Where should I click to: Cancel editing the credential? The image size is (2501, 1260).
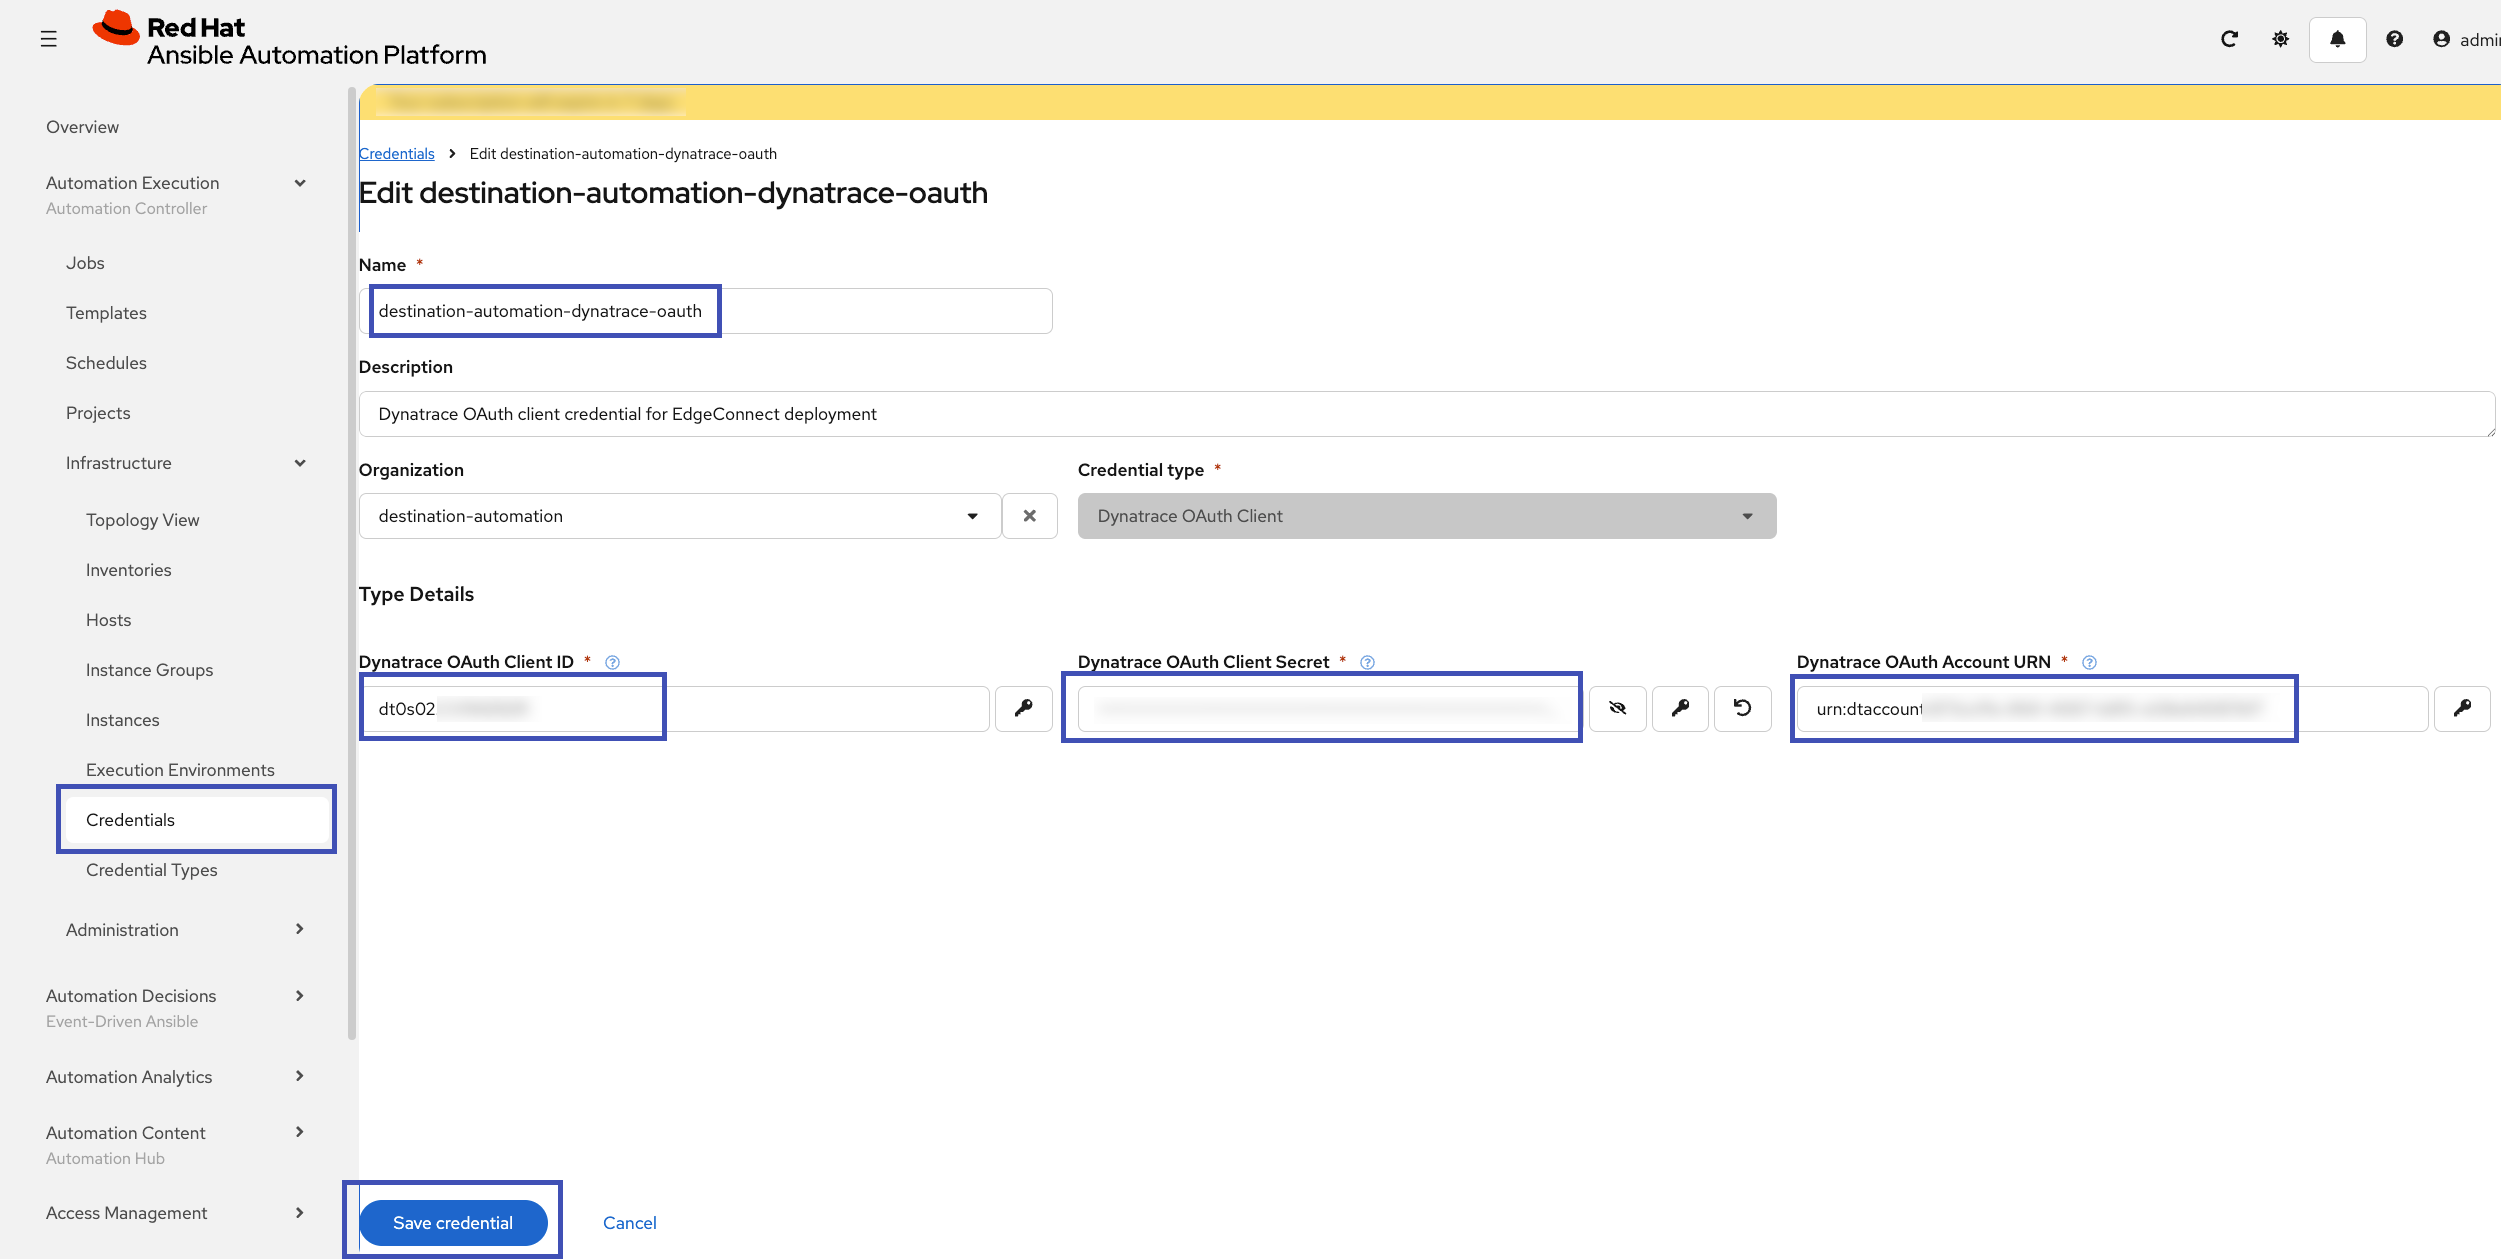point(629,1222)
